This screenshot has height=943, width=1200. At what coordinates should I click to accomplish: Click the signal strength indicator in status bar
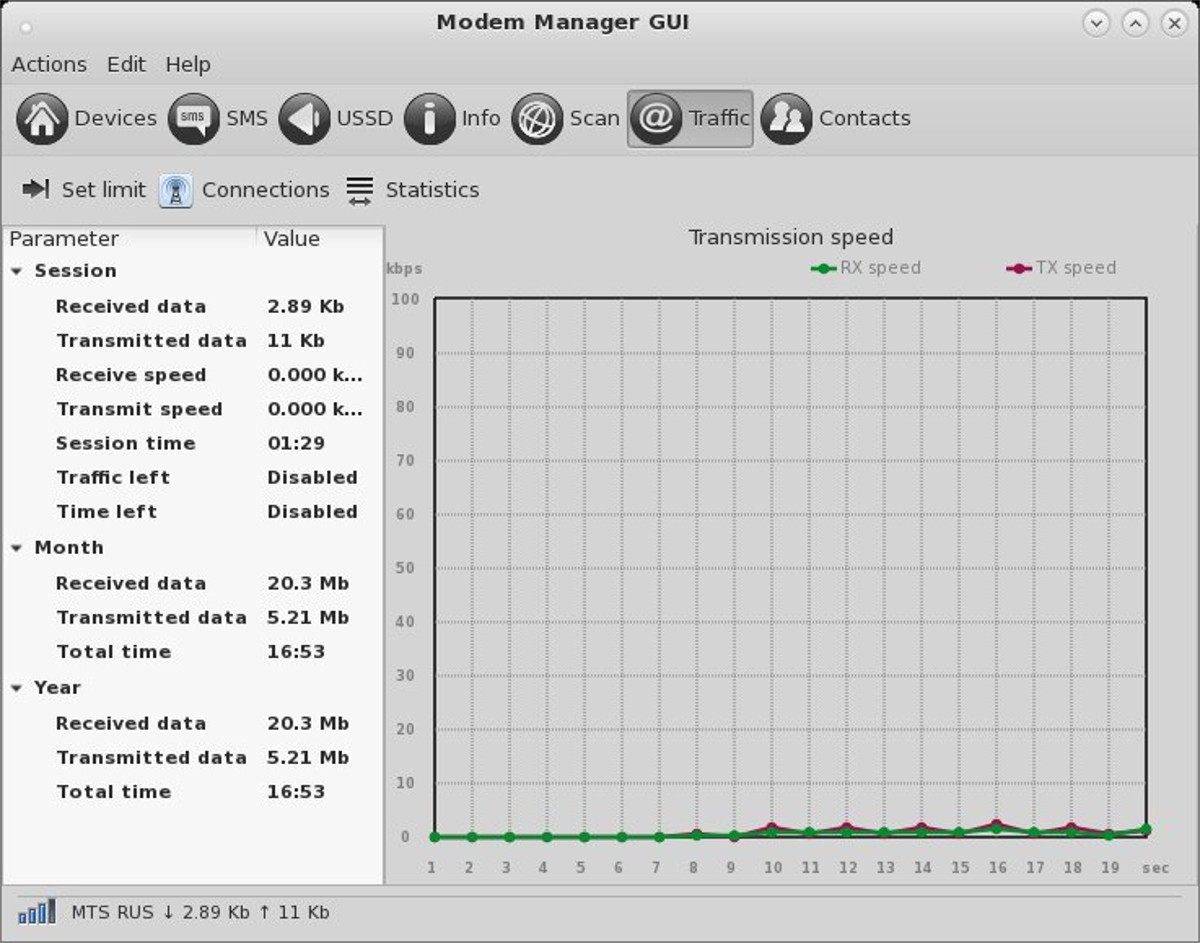coord(37,911)
